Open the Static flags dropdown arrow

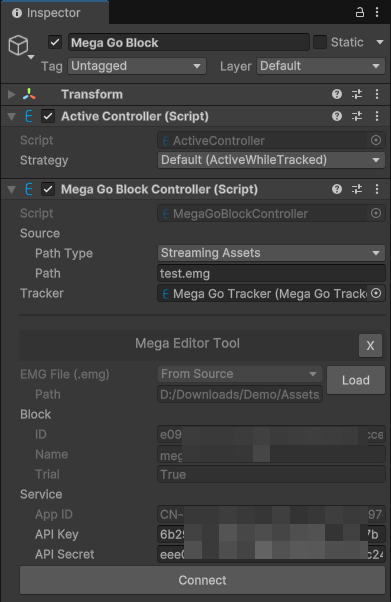coord(380,42)
